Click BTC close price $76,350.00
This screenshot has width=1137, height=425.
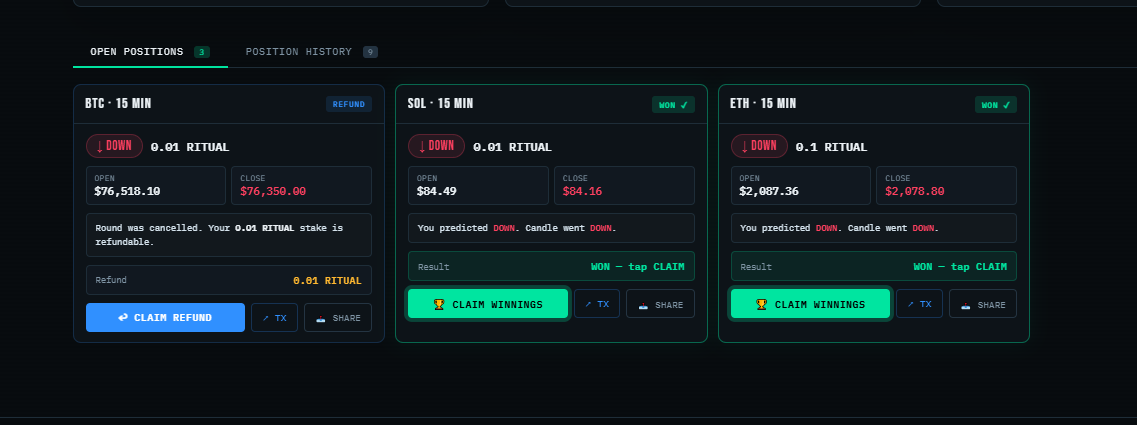[x=273, y=191]
